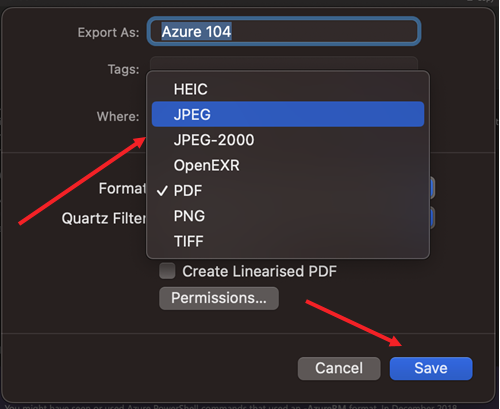
Task: Choose HEIC from the format list
Action: click(x=288, y=89)
